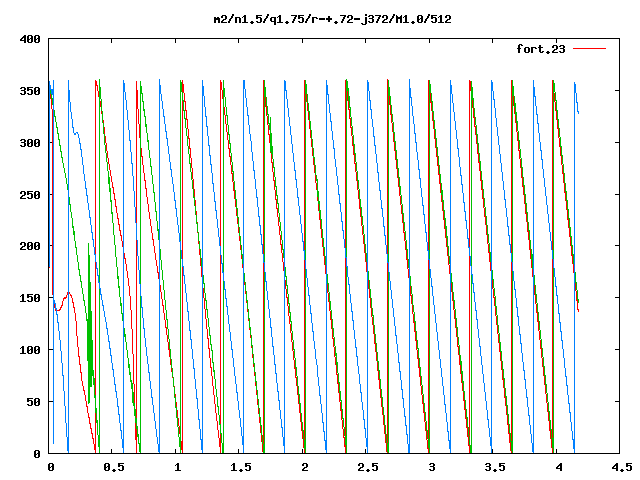Click y-axis label 100
The height and width of the screenshot is (480, 640).
click(30, 350)
